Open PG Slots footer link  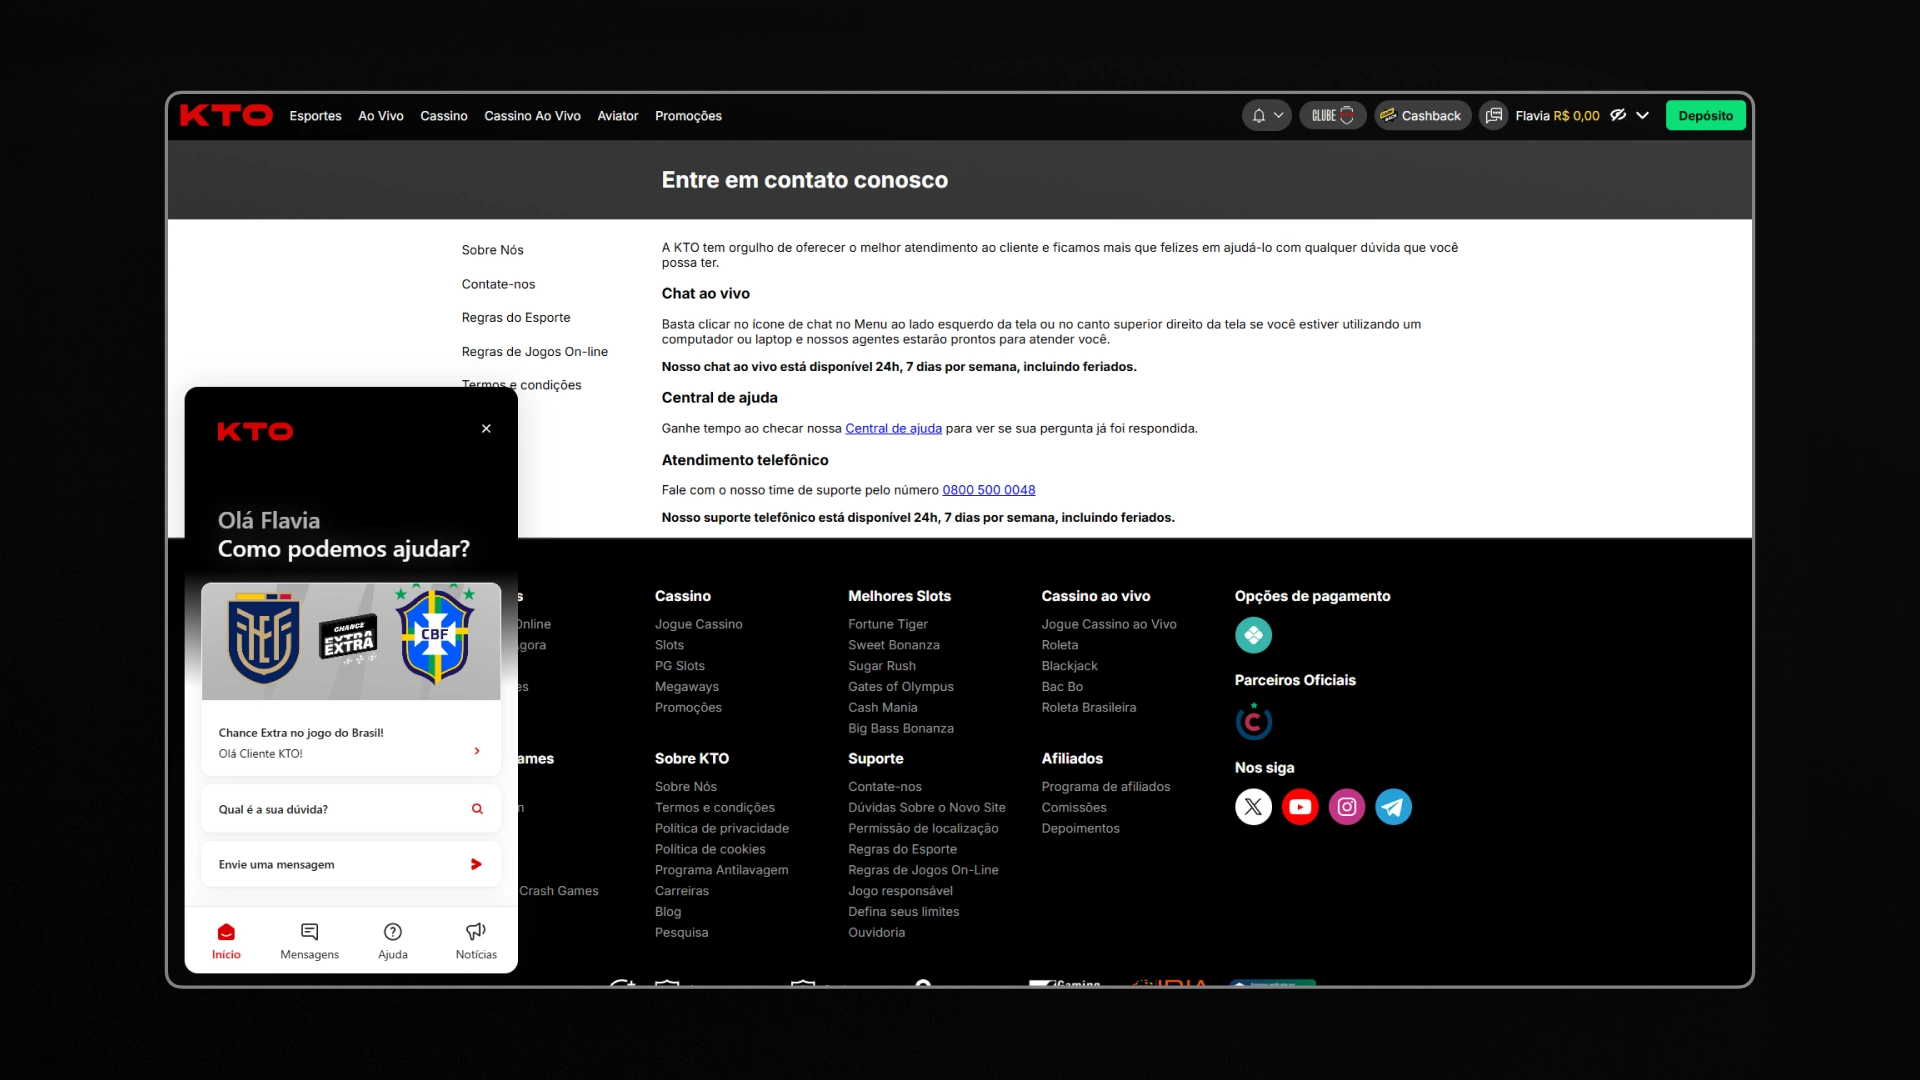[679, 666]
